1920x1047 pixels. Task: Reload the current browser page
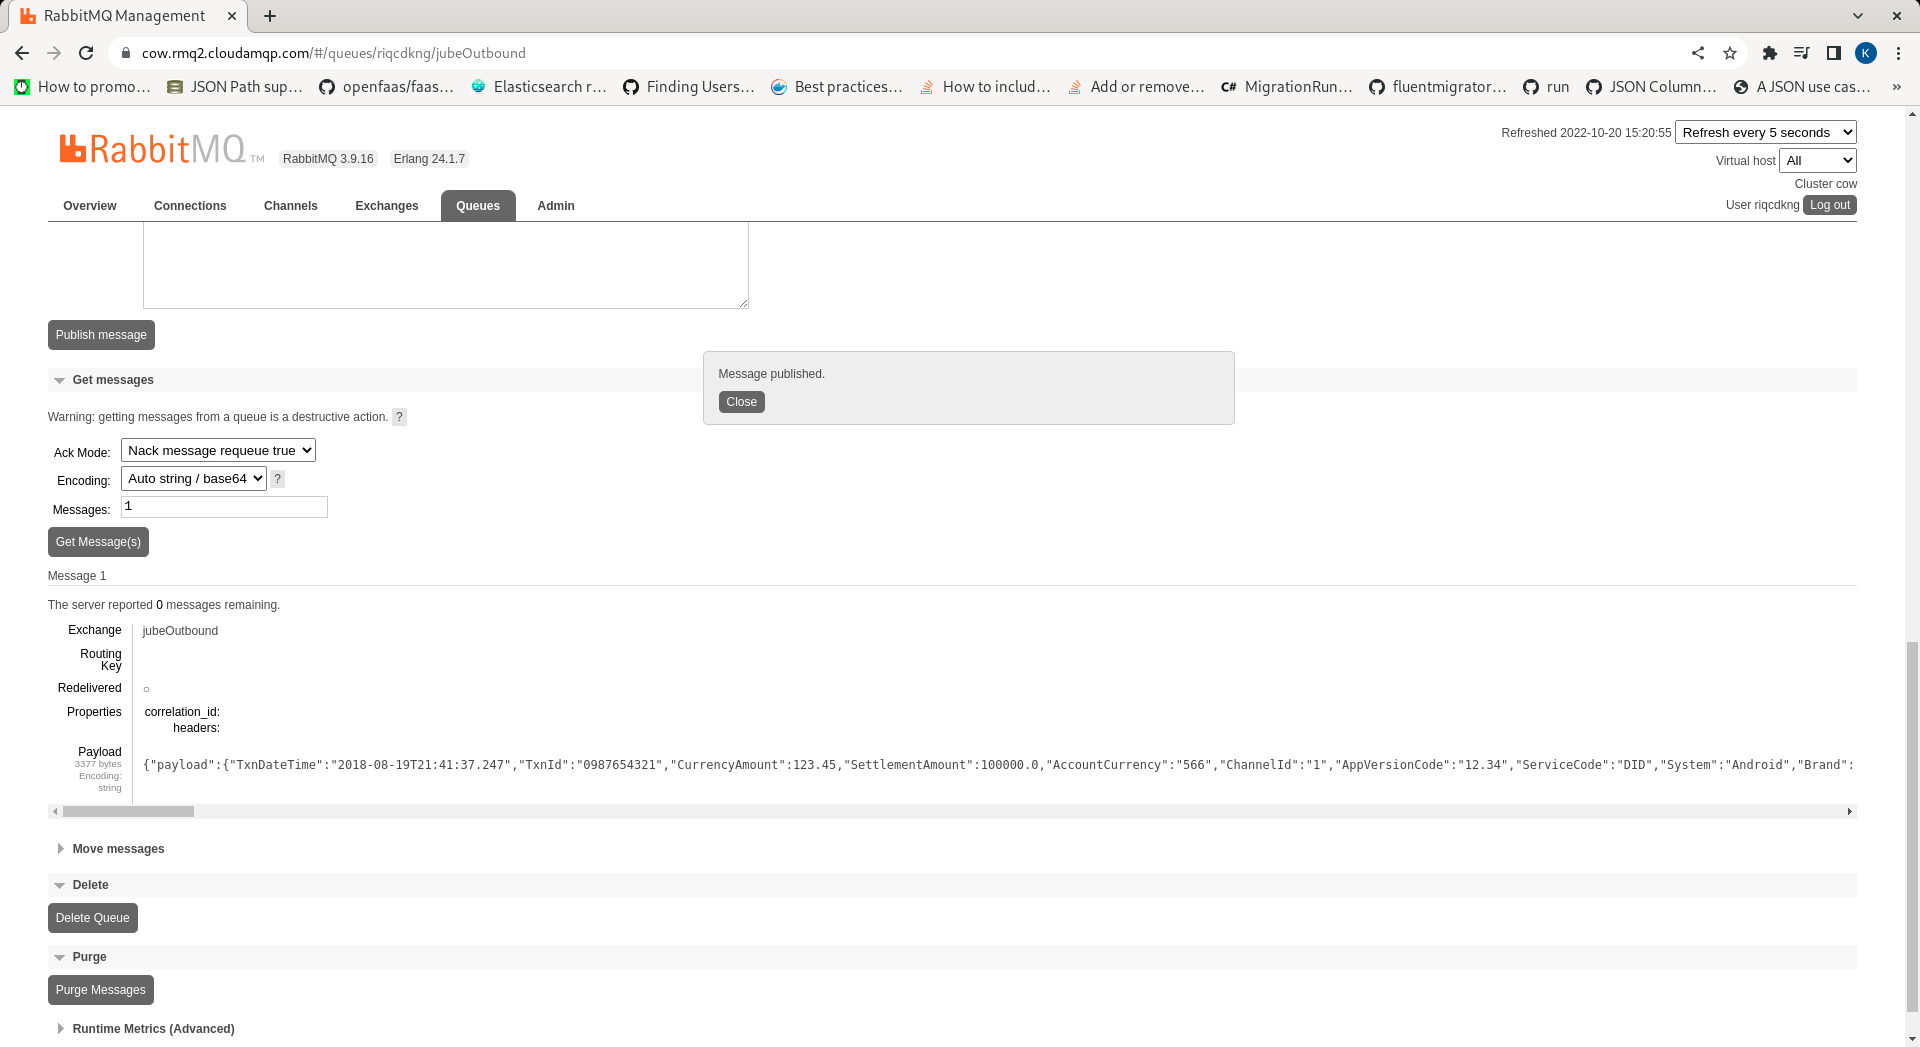tap(86, 53)
